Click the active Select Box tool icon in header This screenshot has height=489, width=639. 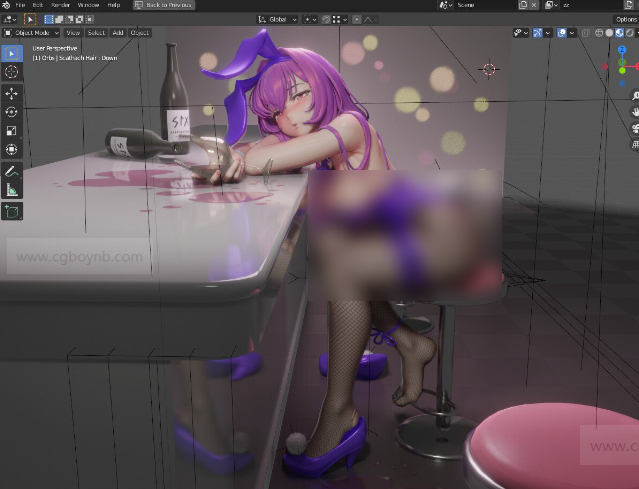point(30,19)
